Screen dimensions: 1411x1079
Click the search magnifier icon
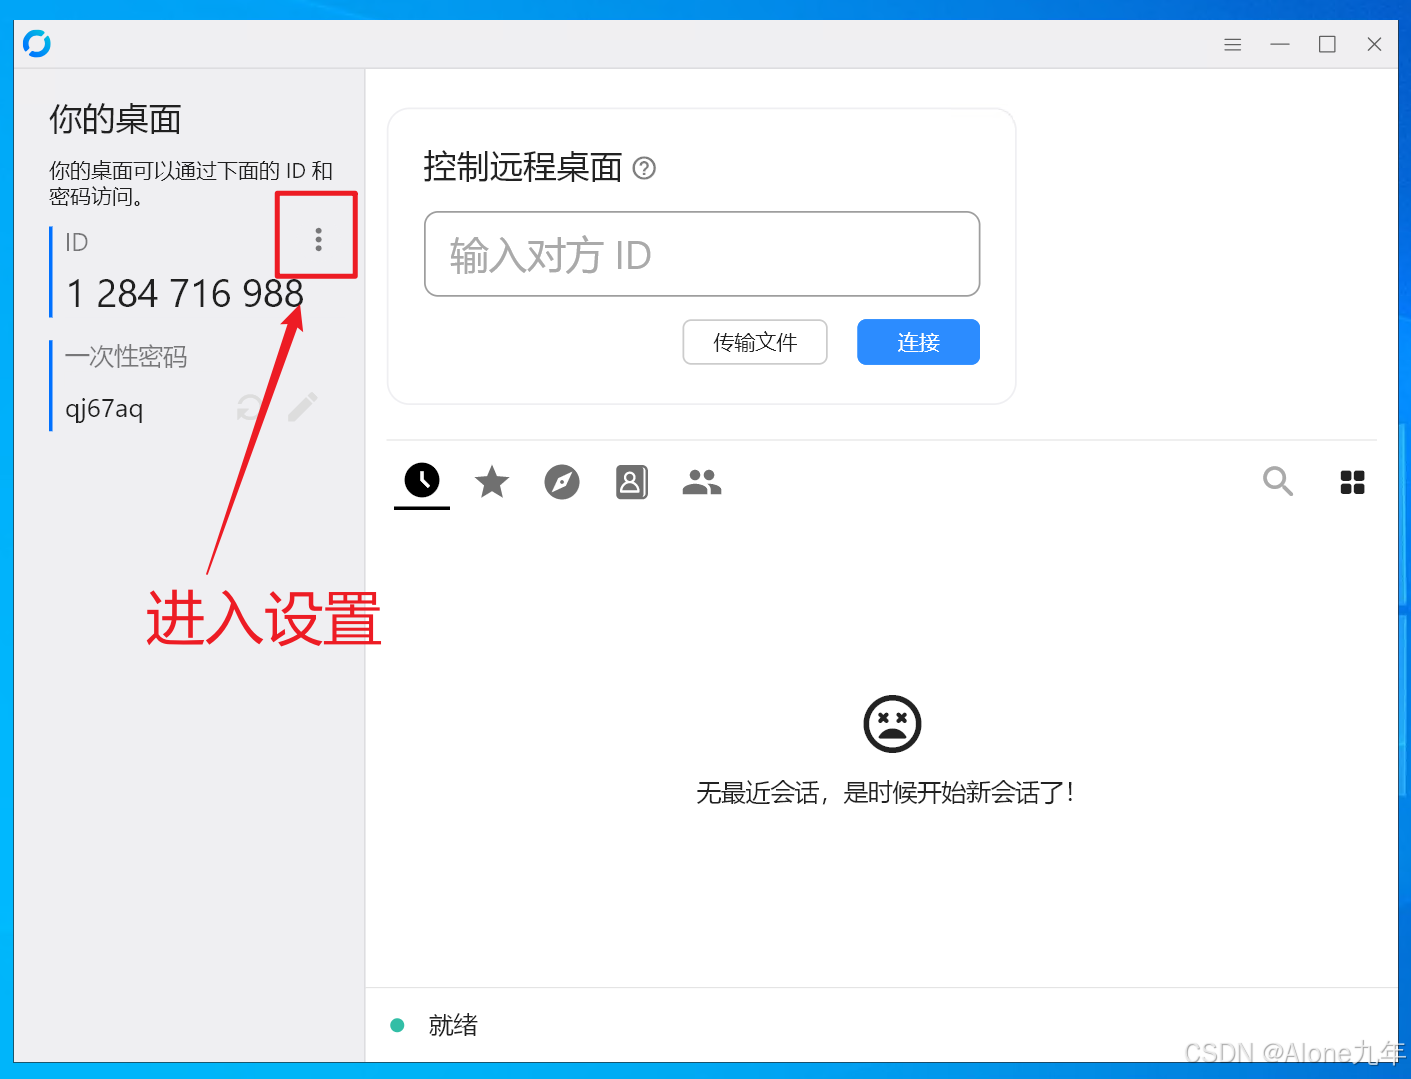pyautogui.click(x=1278, y=482)
